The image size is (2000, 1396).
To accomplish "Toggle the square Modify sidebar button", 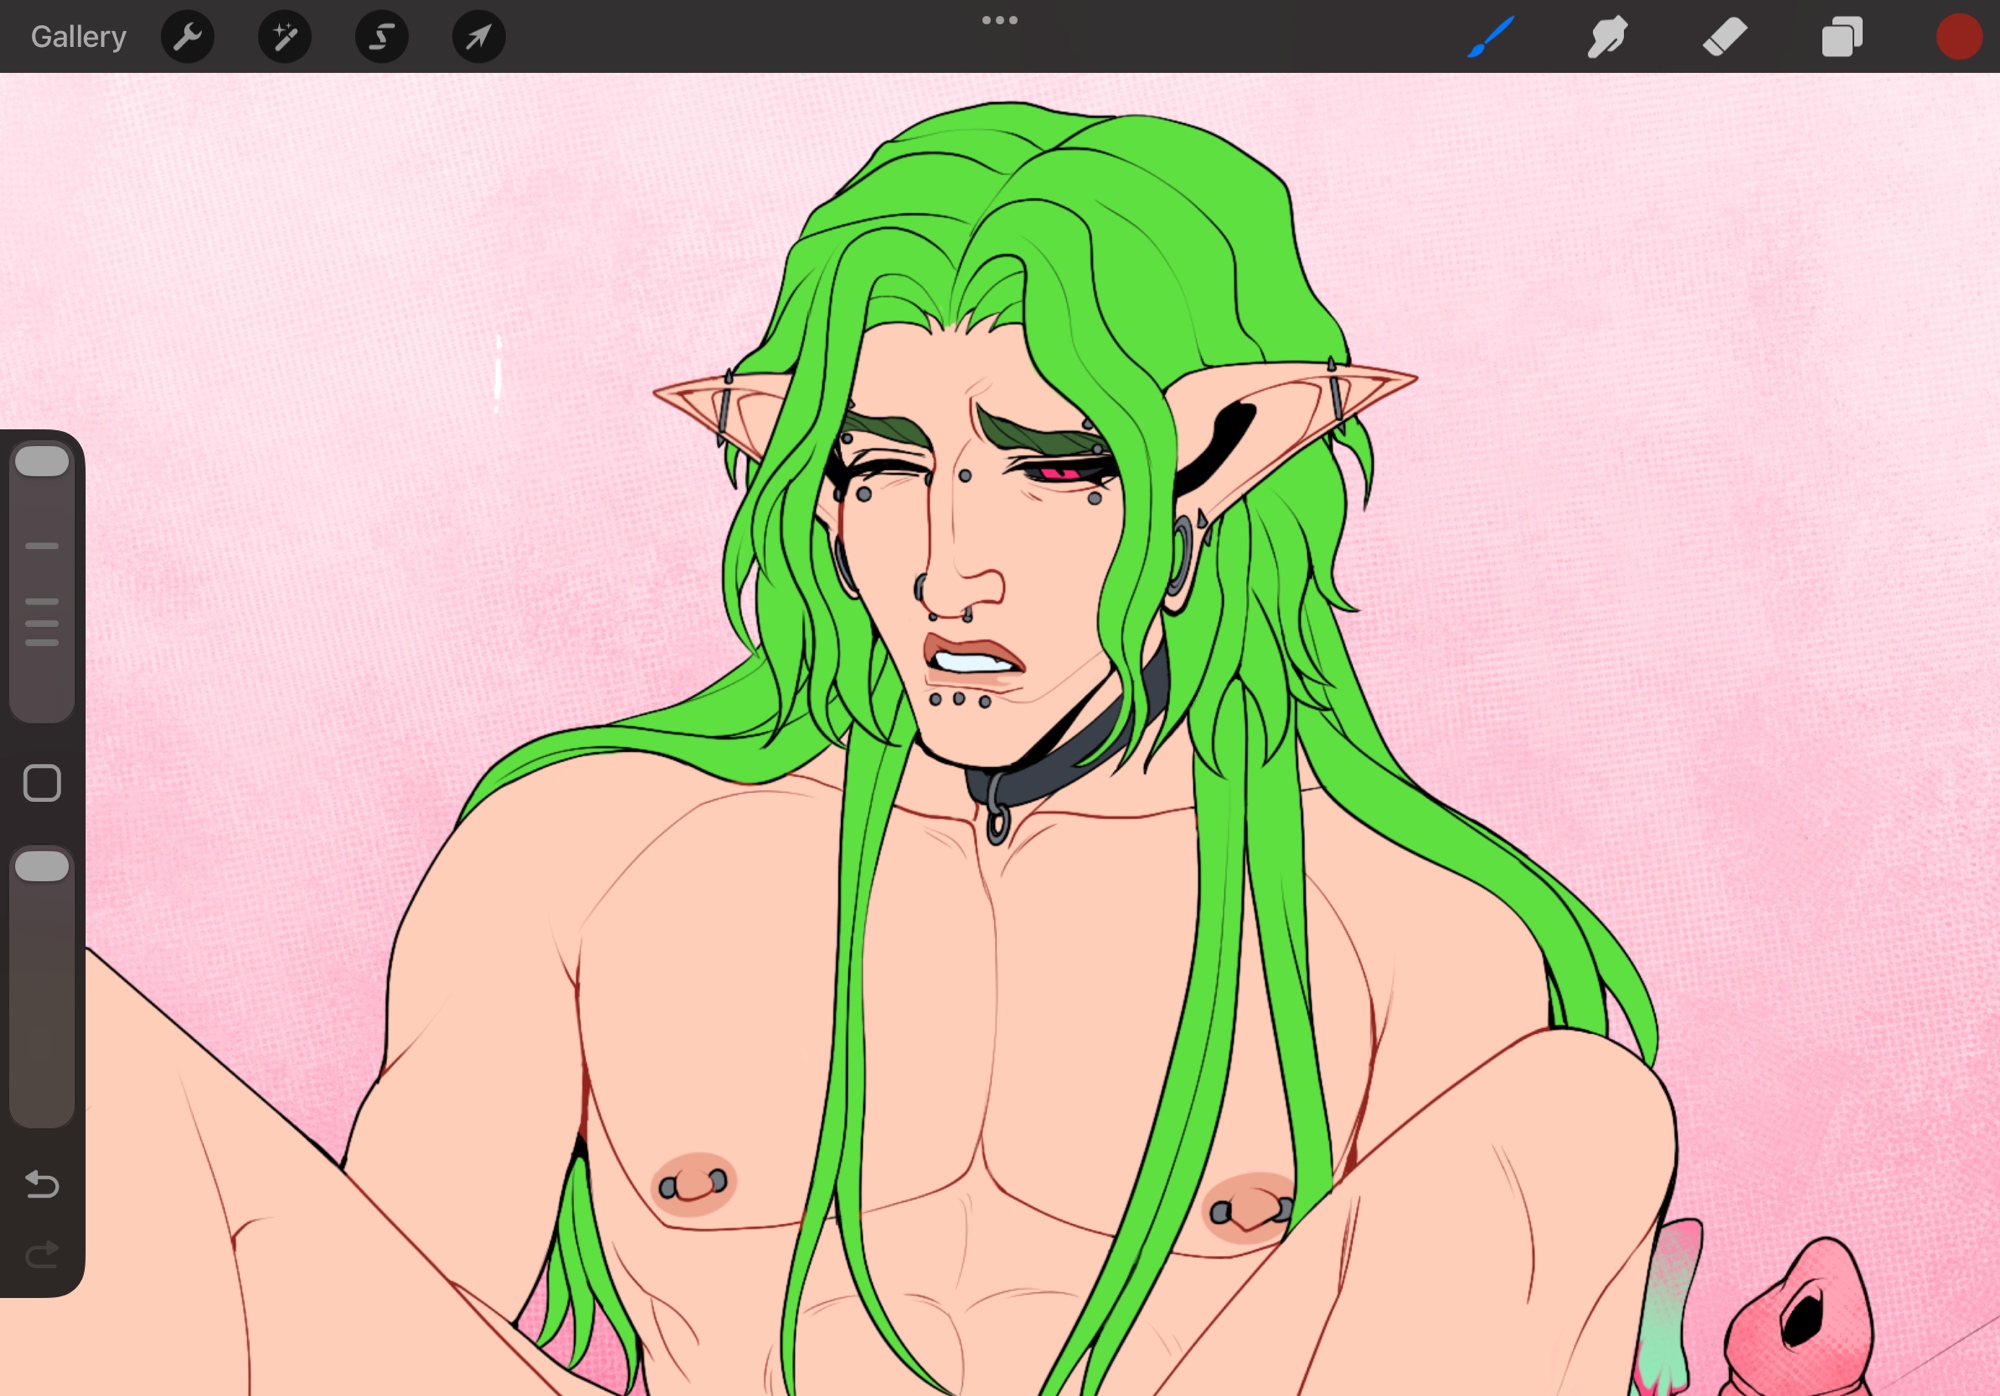I will tap(42, 783).
